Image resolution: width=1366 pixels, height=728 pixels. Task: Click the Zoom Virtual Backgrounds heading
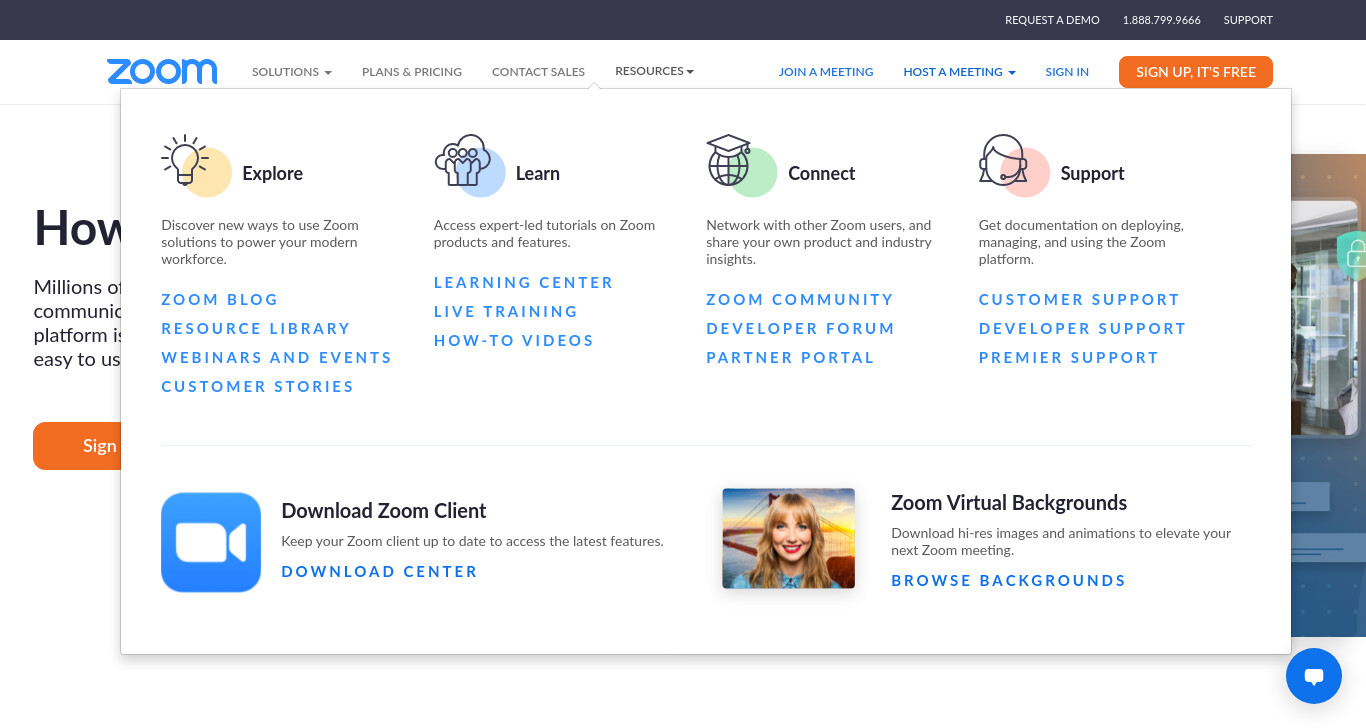click(x=1009, y=503)
